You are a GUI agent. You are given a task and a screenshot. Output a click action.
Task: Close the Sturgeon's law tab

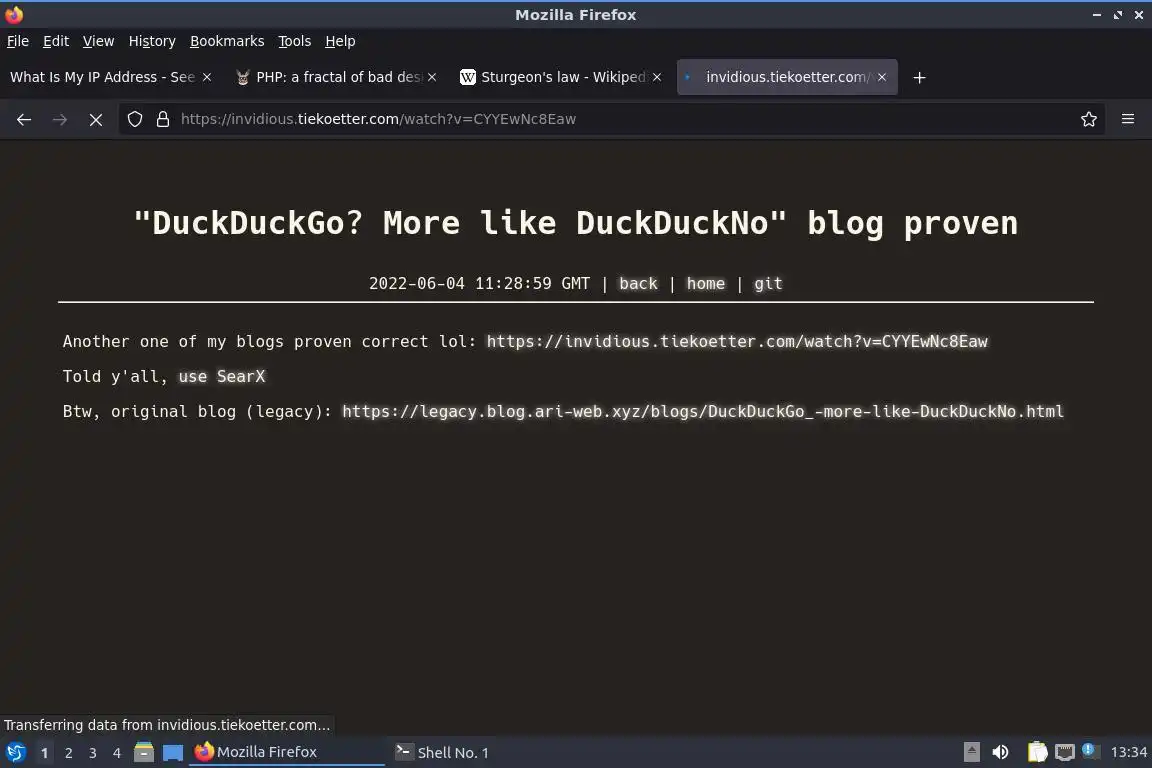657,77
